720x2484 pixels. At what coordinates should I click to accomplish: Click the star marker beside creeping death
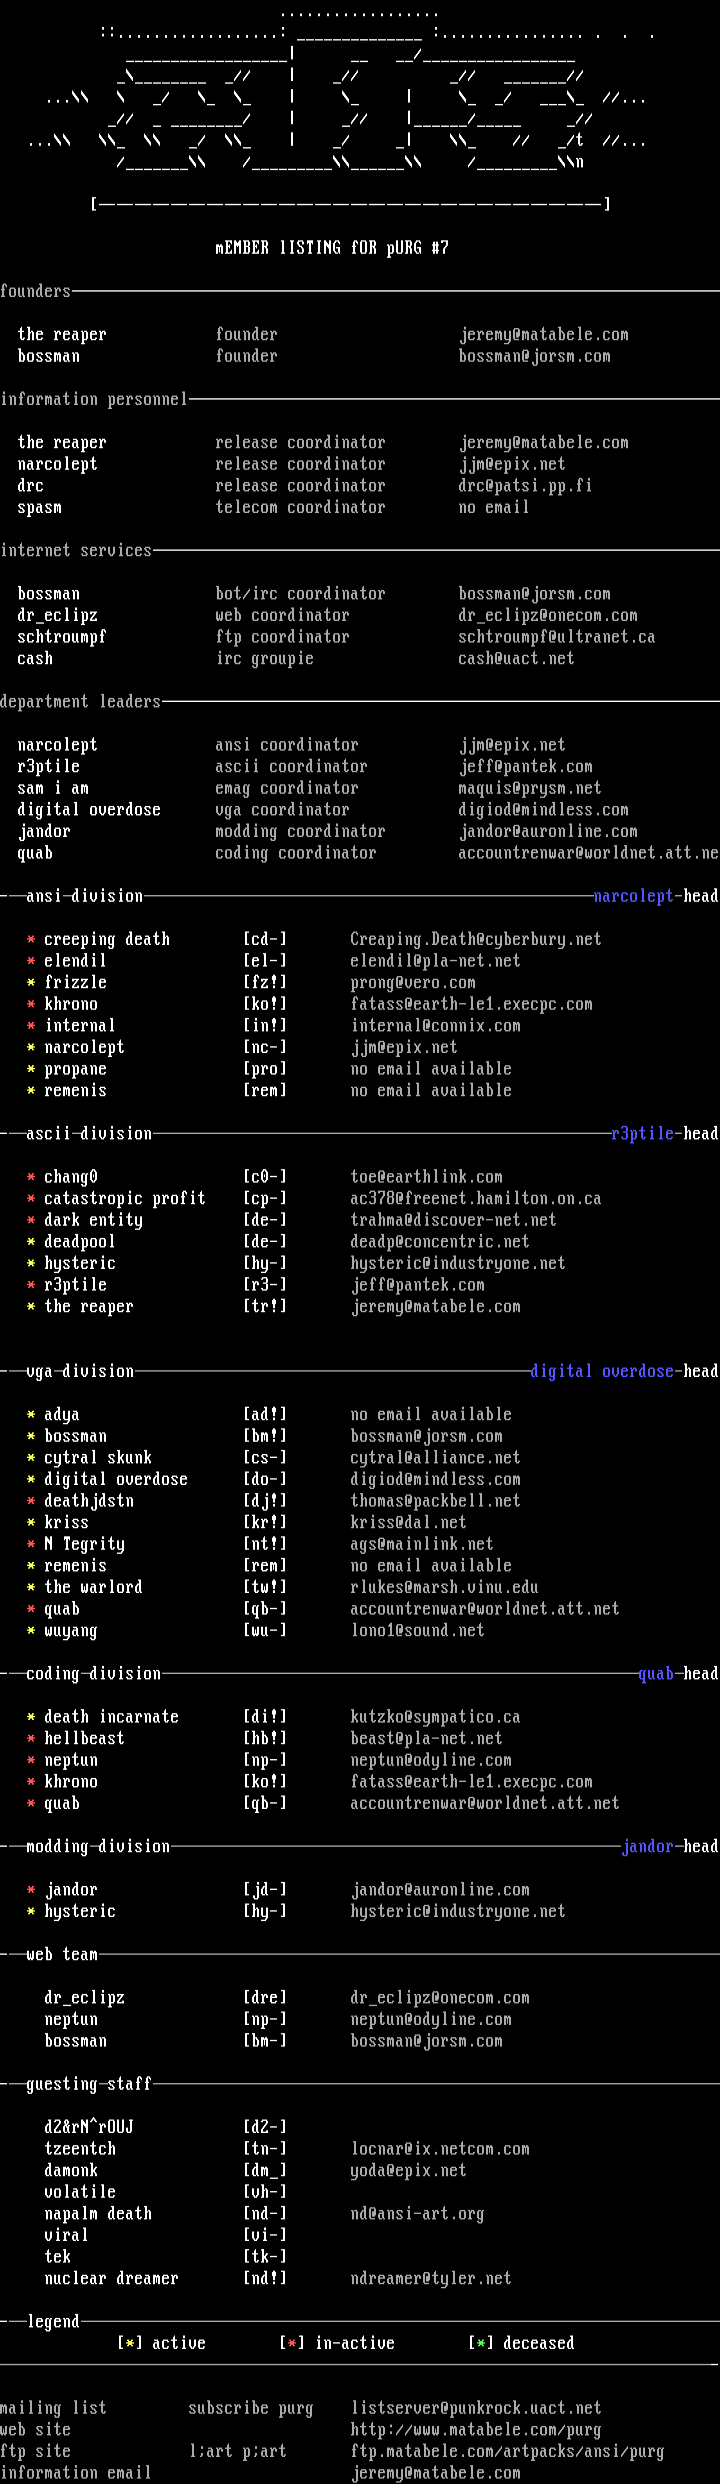click(31, 940)
